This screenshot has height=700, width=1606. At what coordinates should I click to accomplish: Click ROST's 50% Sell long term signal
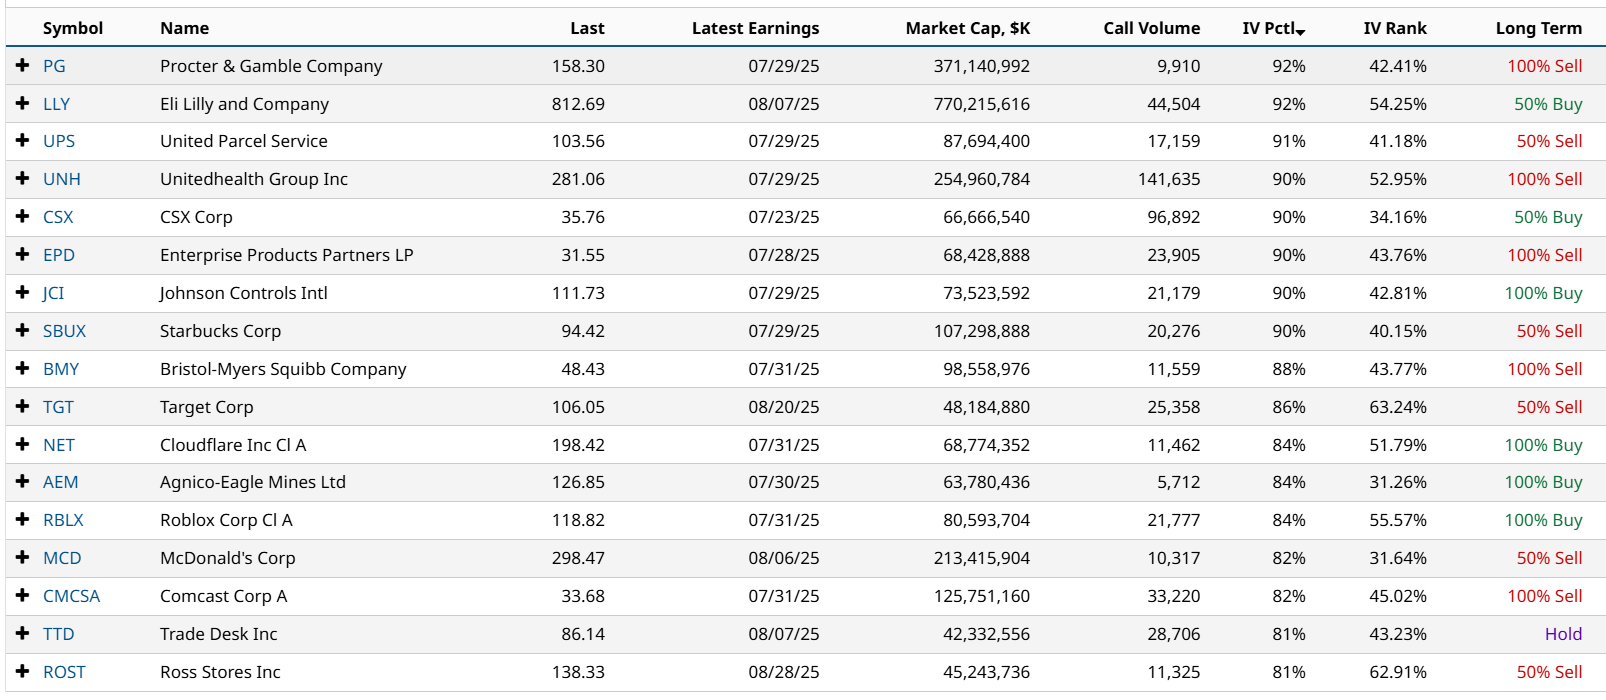pos(1549,672)
